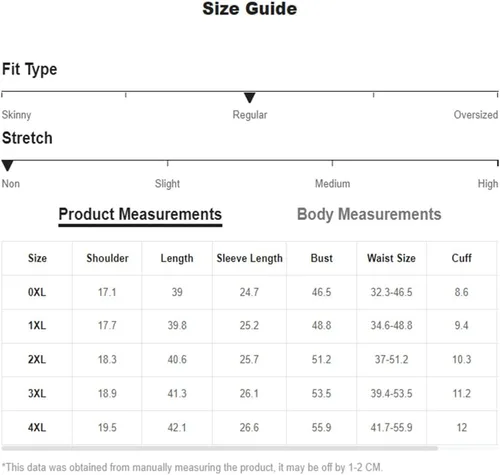Click the Stretch Non marker triangle
The width and height of the screenshot is (500, 475).
7,166
